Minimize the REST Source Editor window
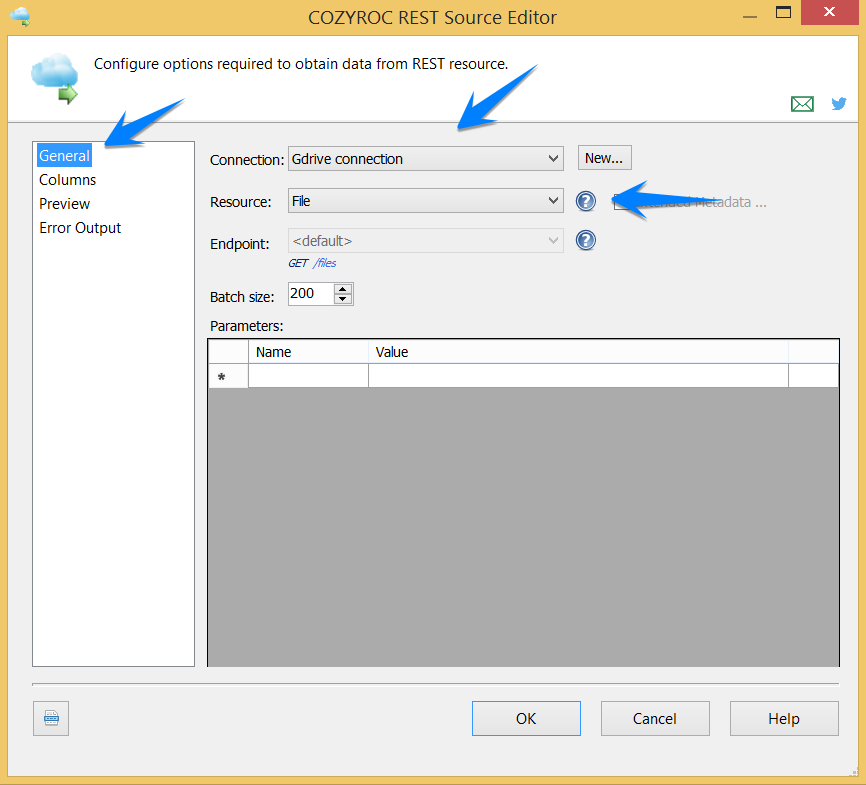 (x=749, y=17)
